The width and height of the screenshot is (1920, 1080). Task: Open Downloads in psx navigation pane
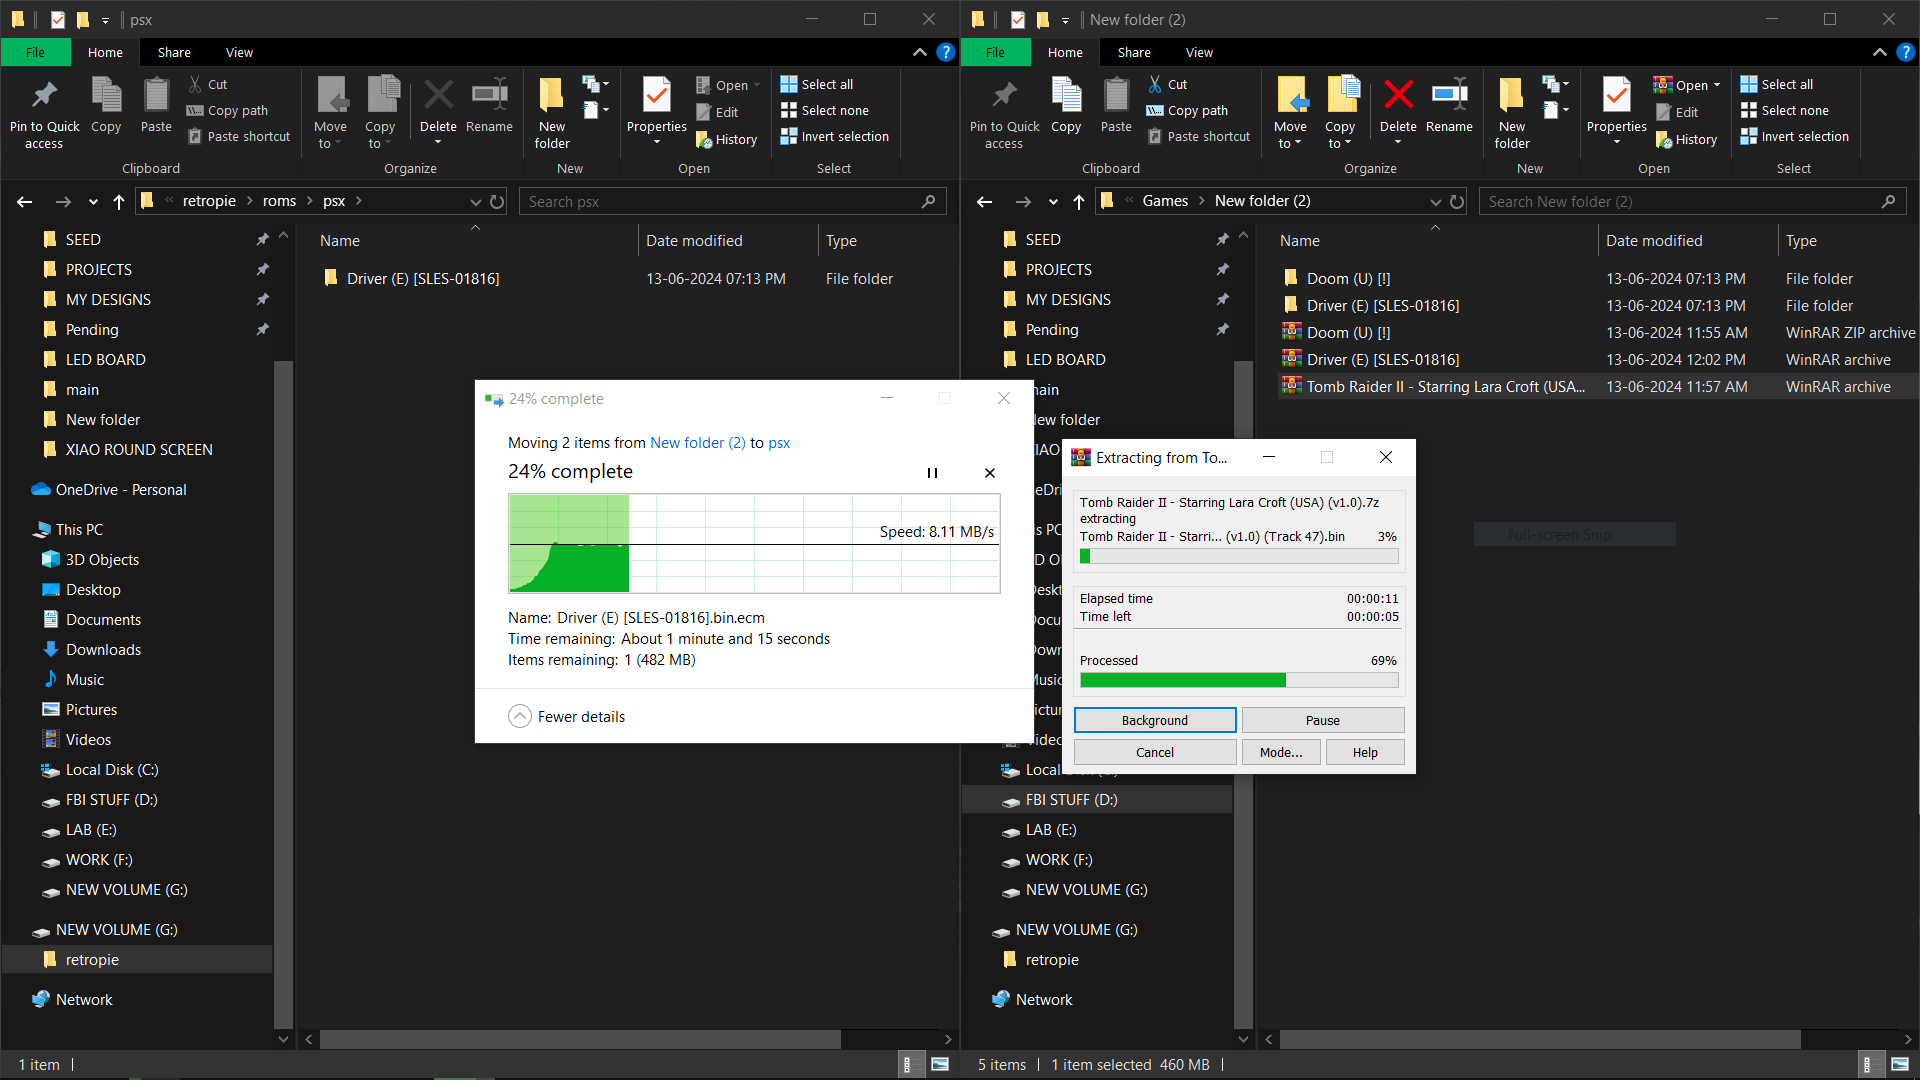point(103,650)
